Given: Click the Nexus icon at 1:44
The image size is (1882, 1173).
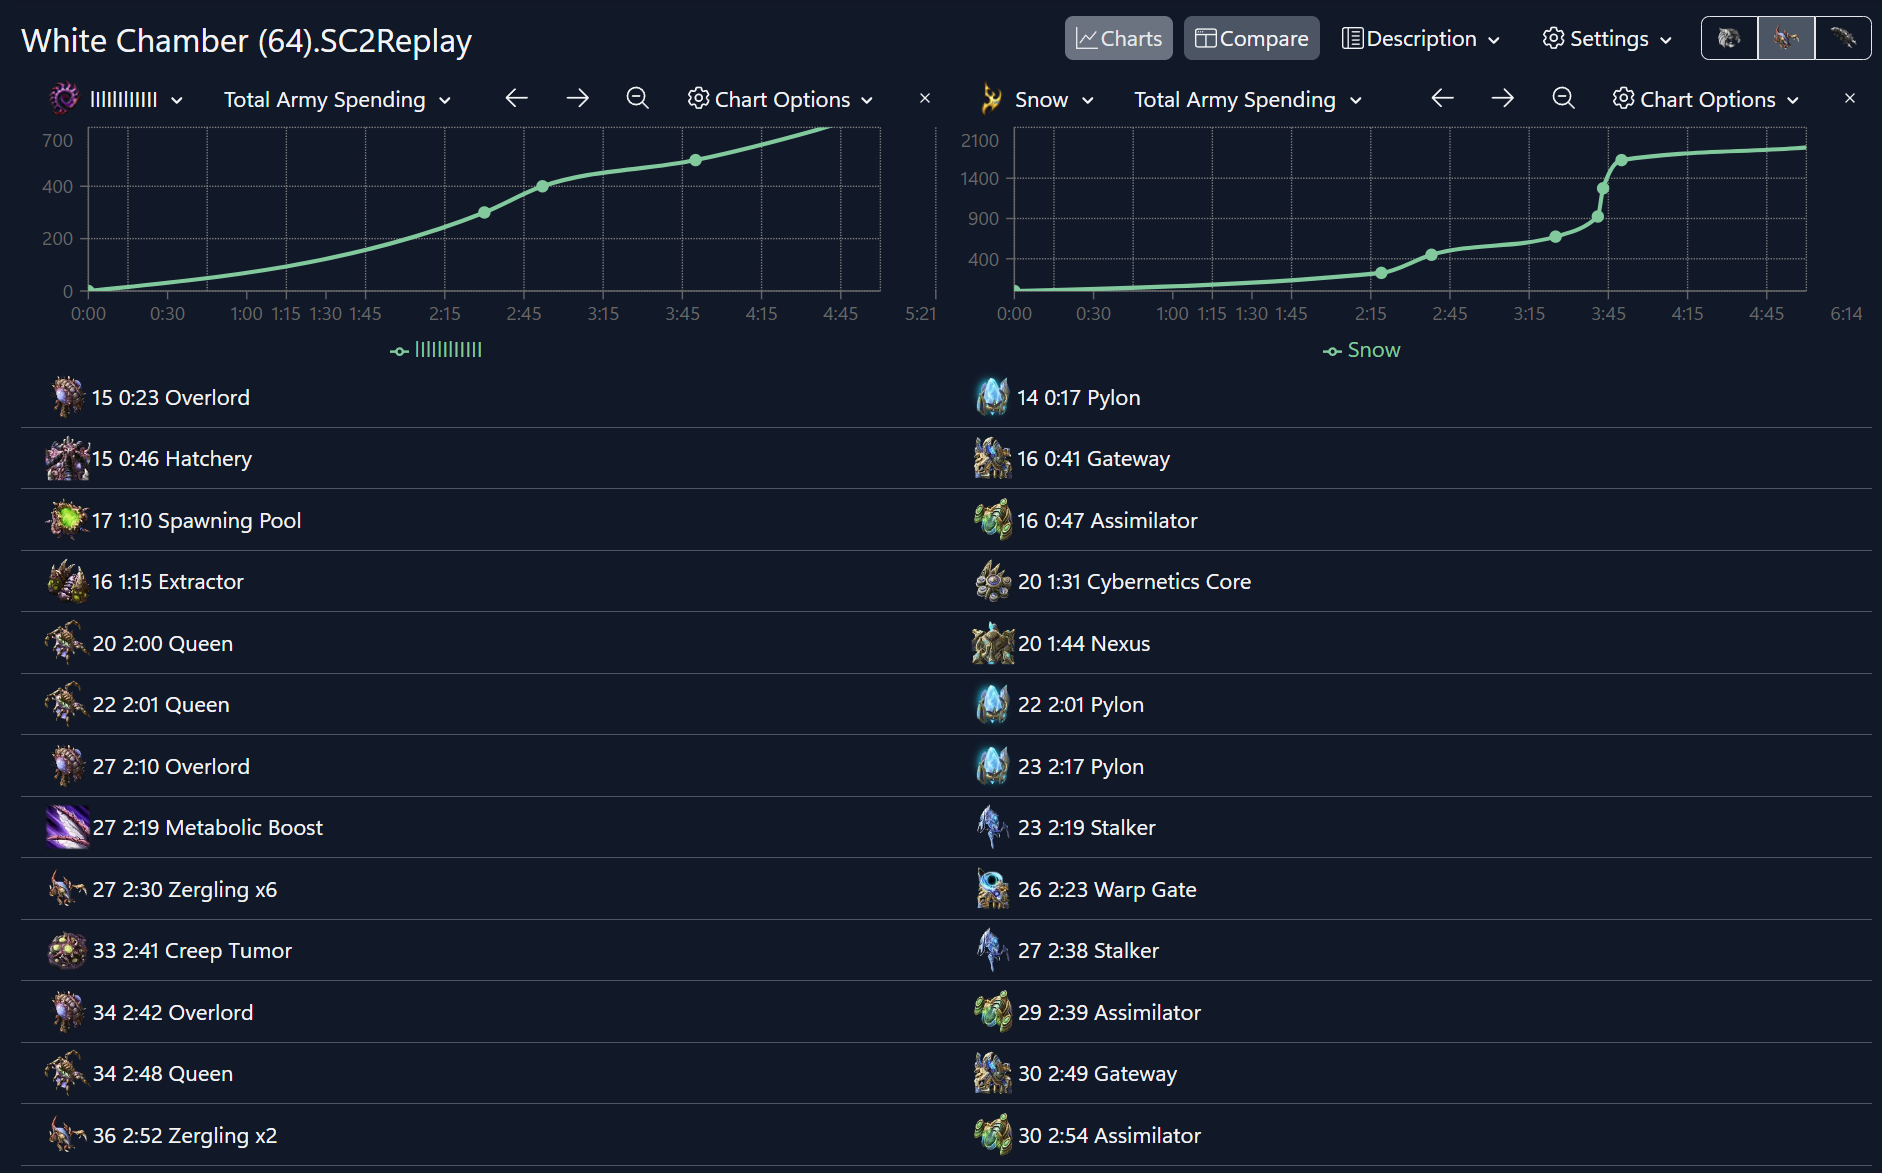Looking at the screenshot, I should click(993, 643).
